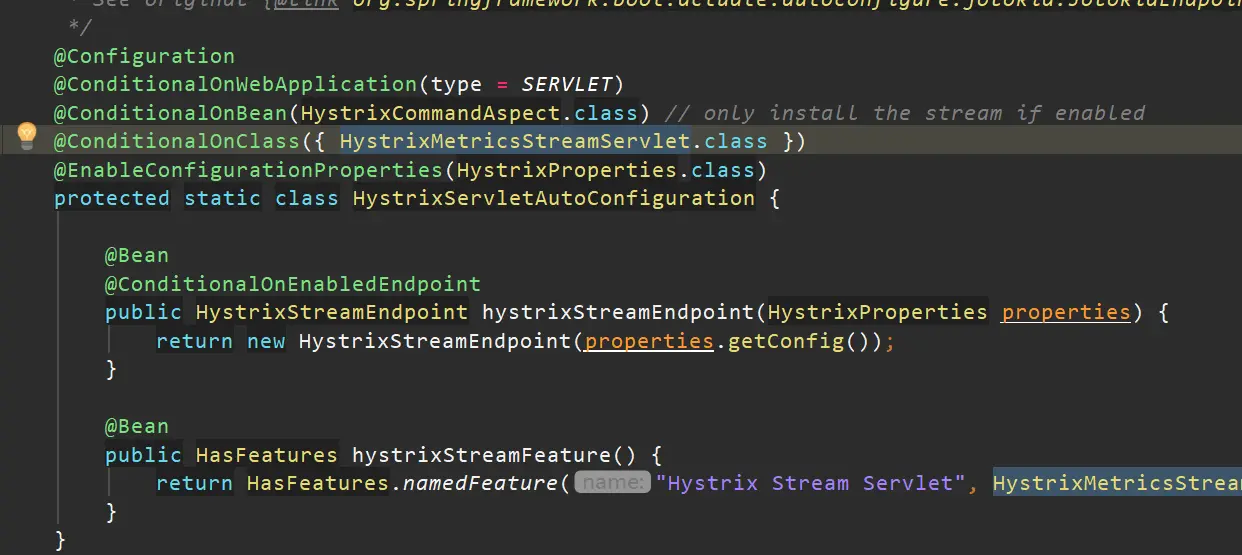Click the @ConditionalOnBean annotation

tap(170, 112)
